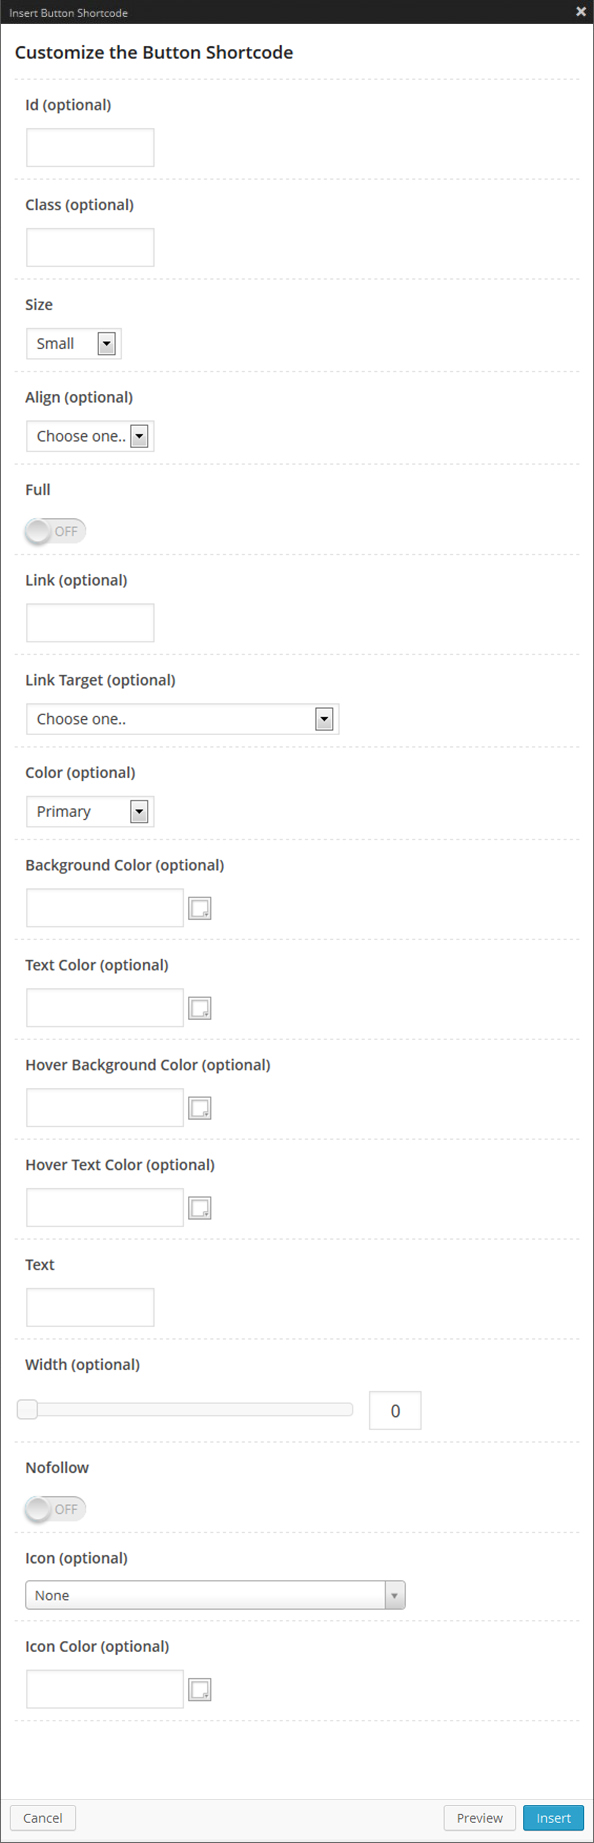Open the Icon Color picker swatch
Image resolution: width=594 pixels, height=1843 pixels.
199,1688
